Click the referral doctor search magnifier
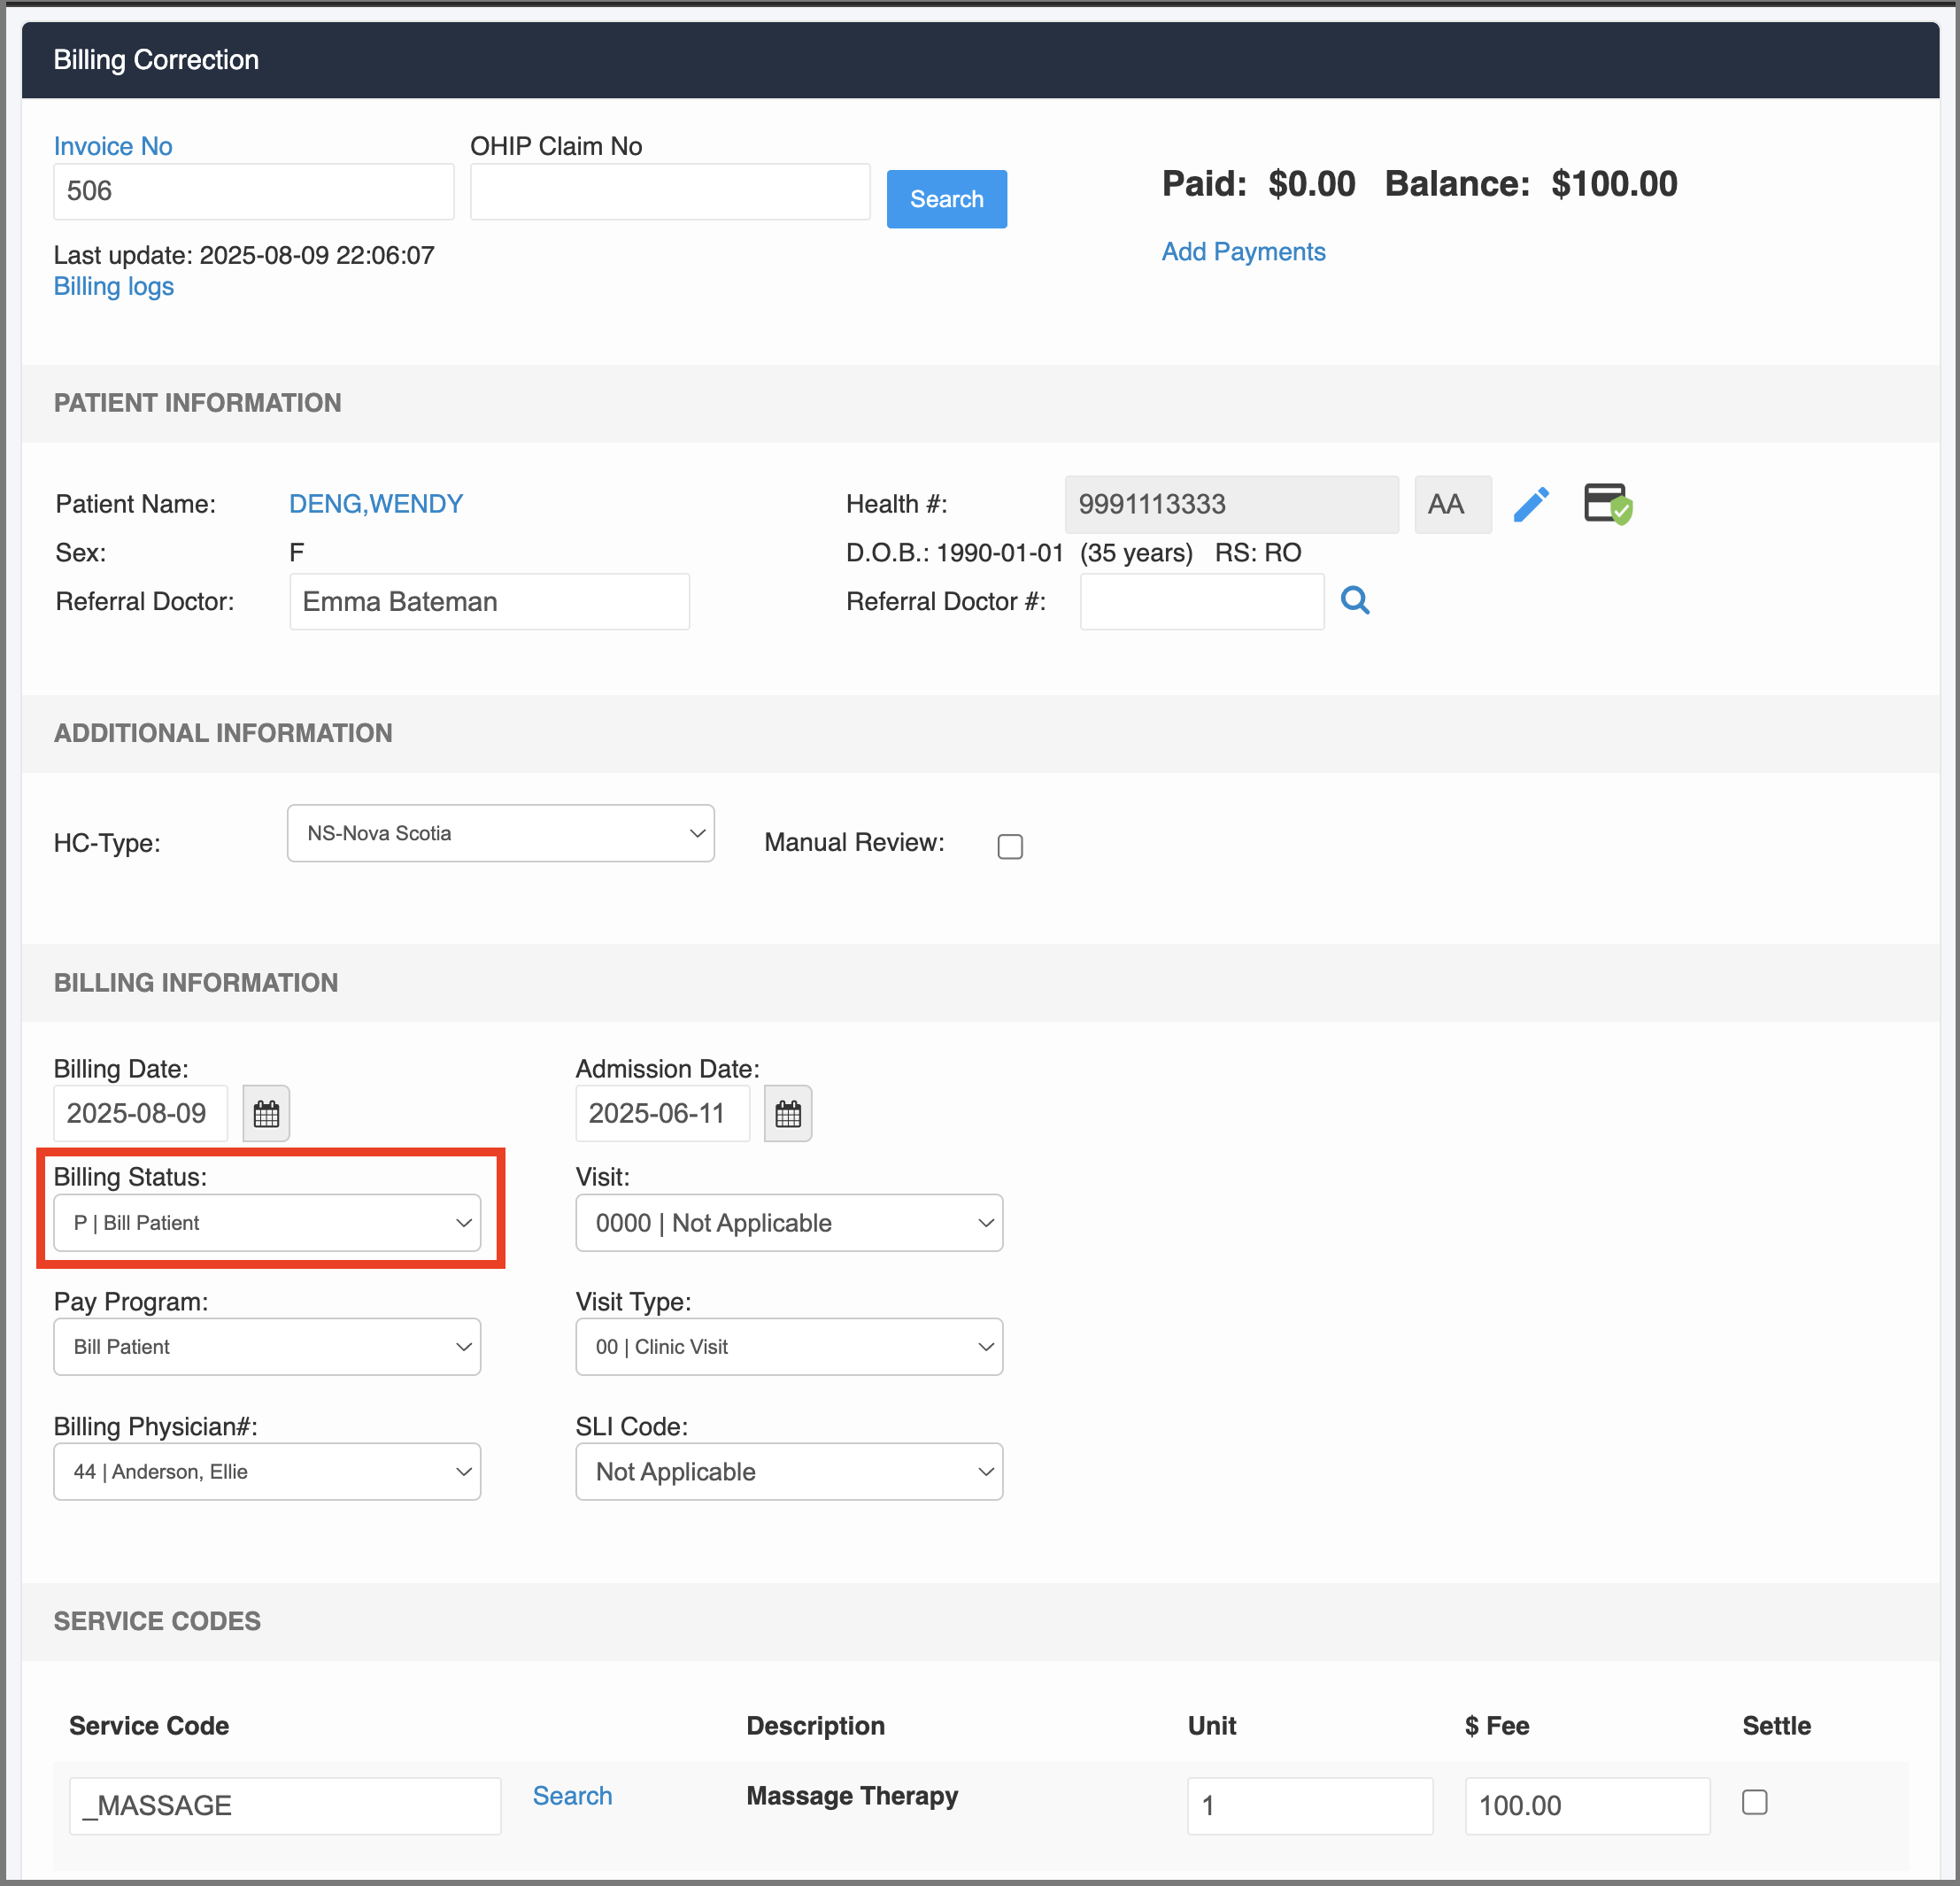 (x=1355, y=600)
